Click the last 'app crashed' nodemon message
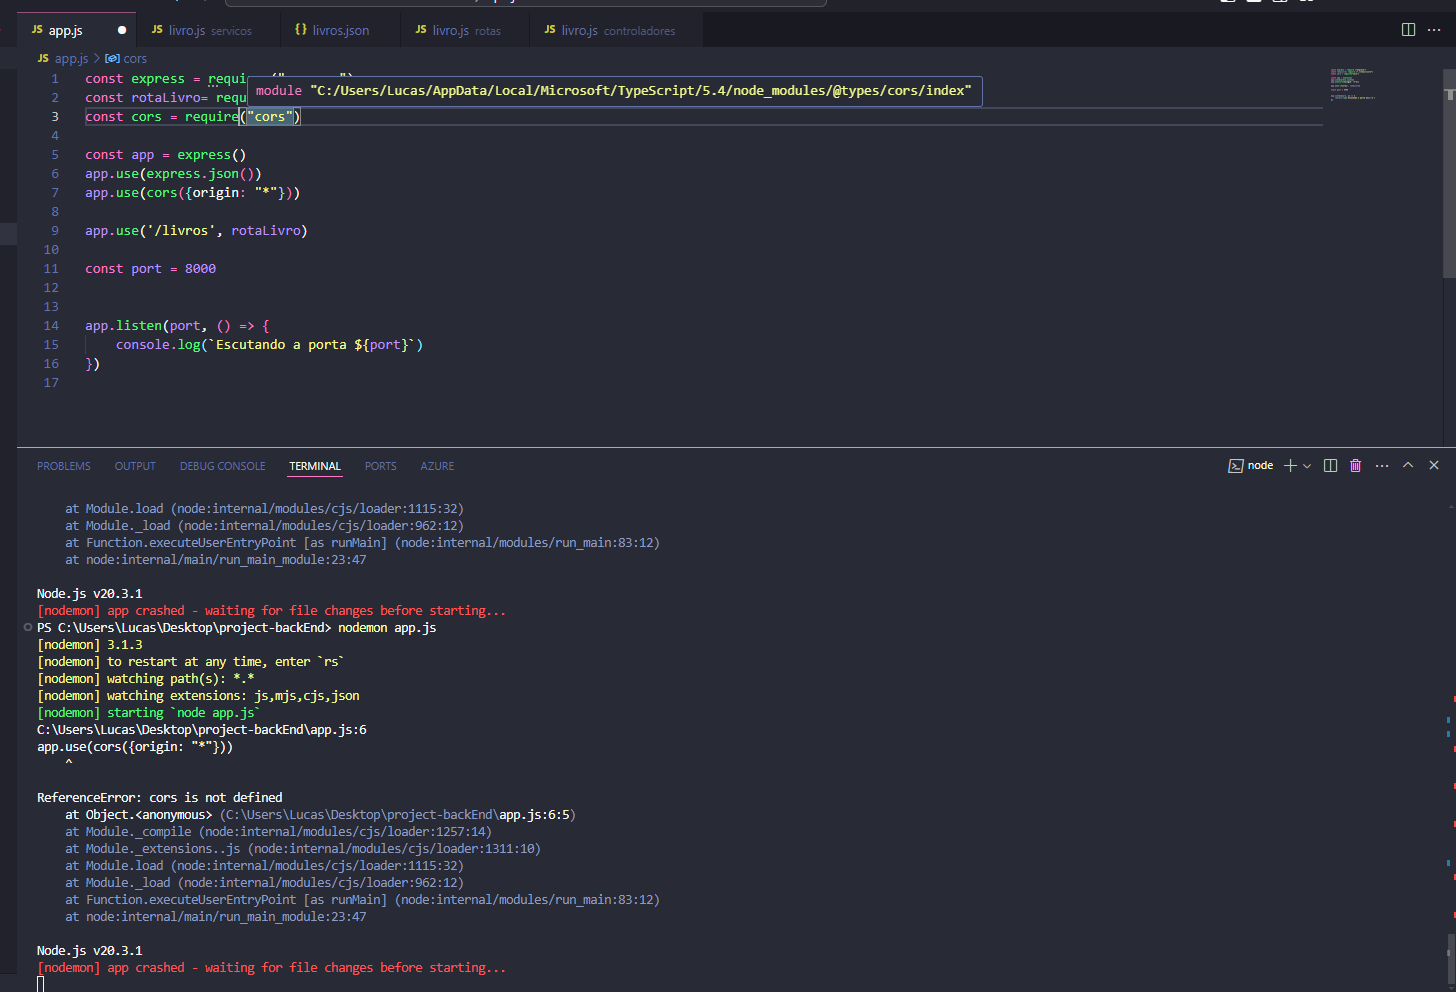The height and width of the screenshot is (992, 1456). 271,968
